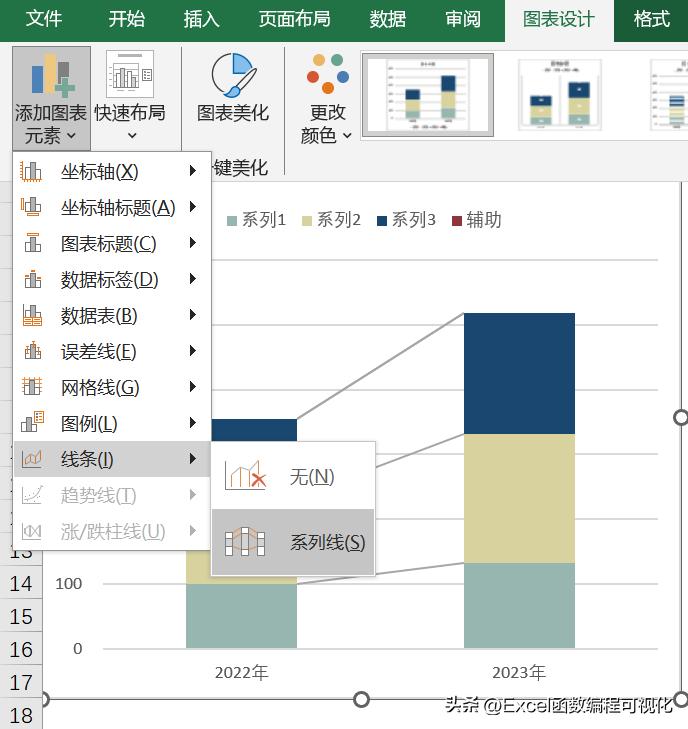
Task: Expand the 坐标轴标题(A) submenu arrow
Action: pyautogui.click(x=192, y=206)
